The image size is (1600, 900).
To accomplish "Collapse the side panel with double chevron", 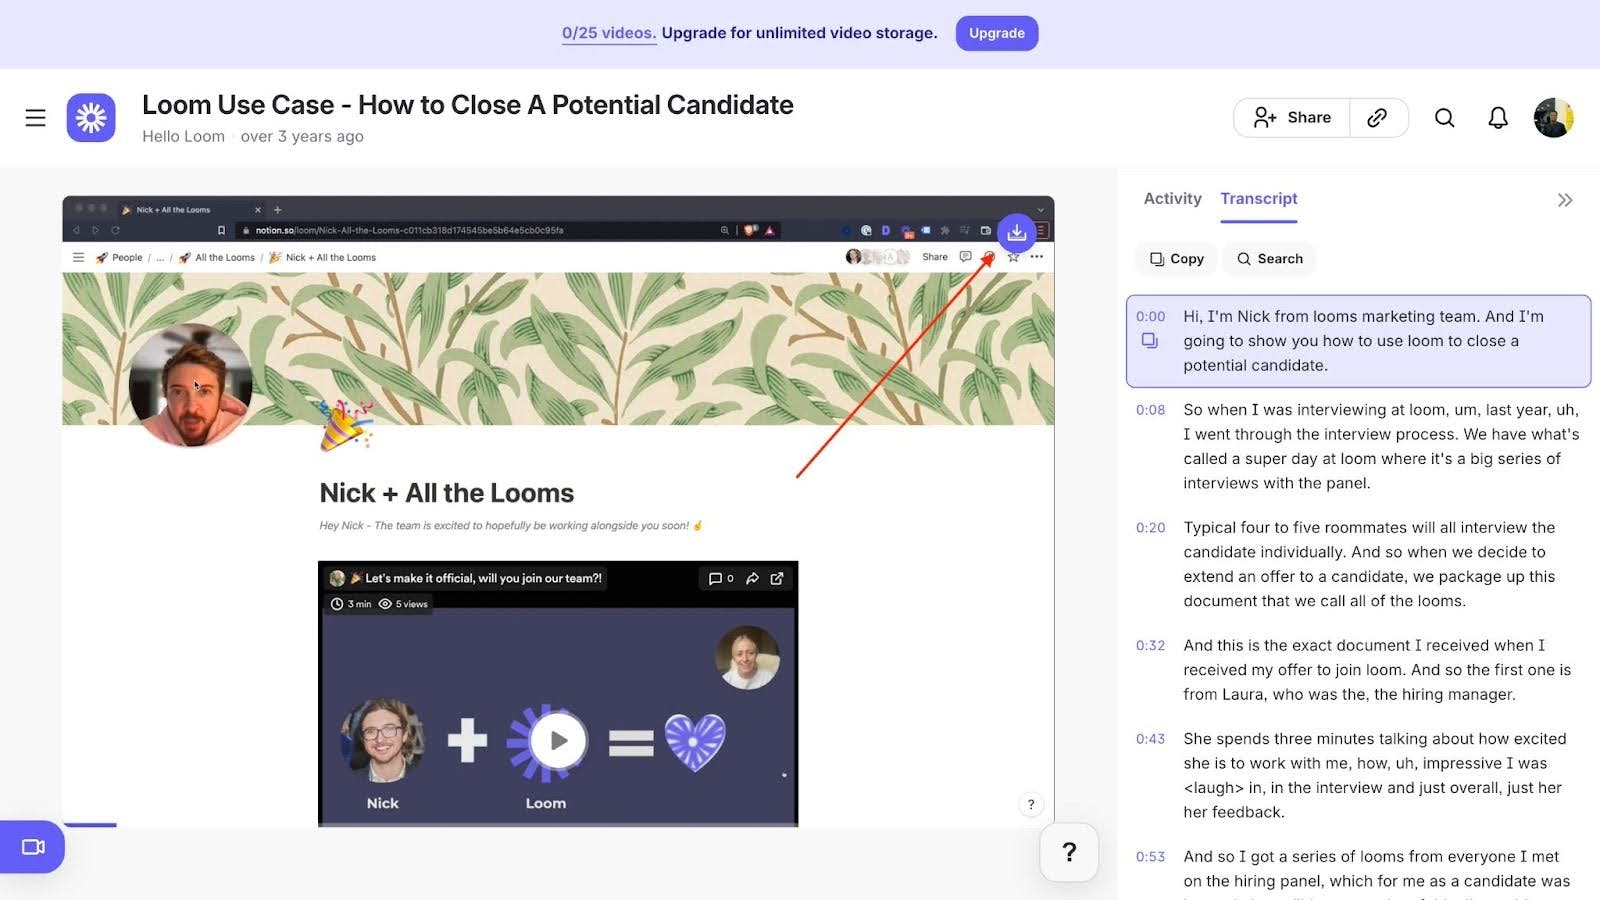I will pyautogui.click(x=1565, y=200).
